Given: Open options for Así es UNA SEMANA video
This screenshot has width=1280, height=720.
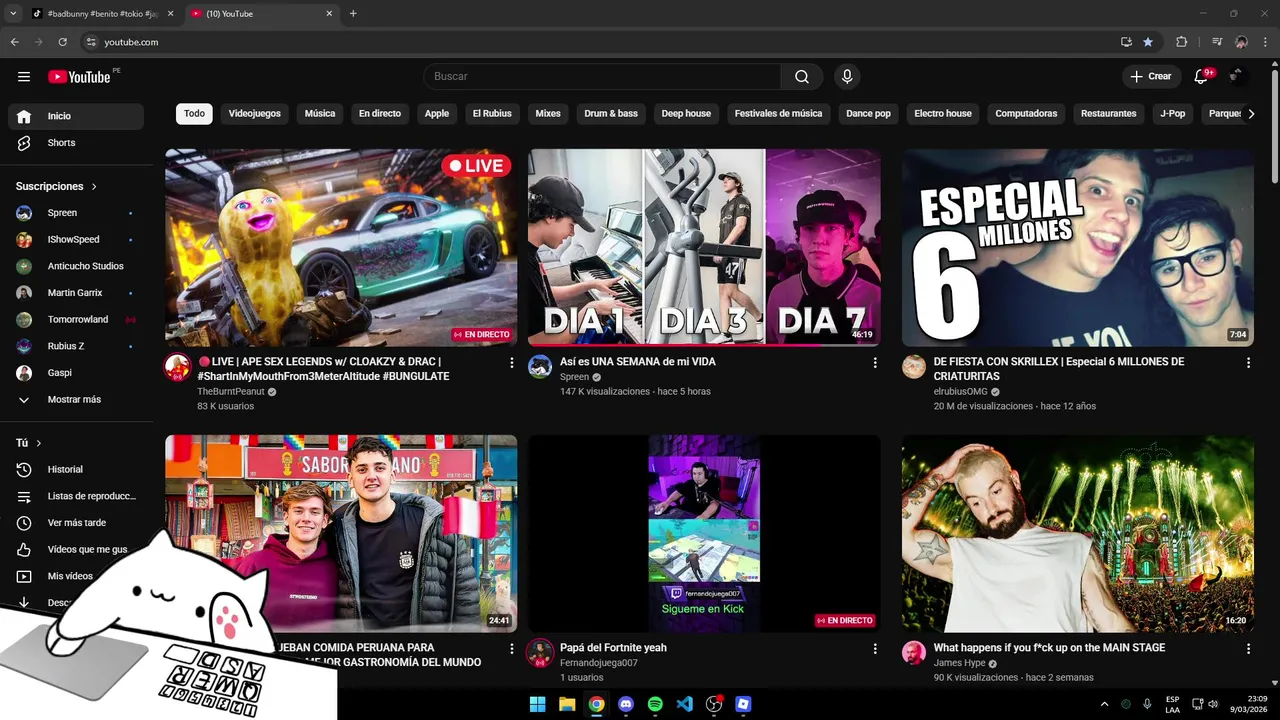Looking at the screenshot, I should click(x=875, y=363).
